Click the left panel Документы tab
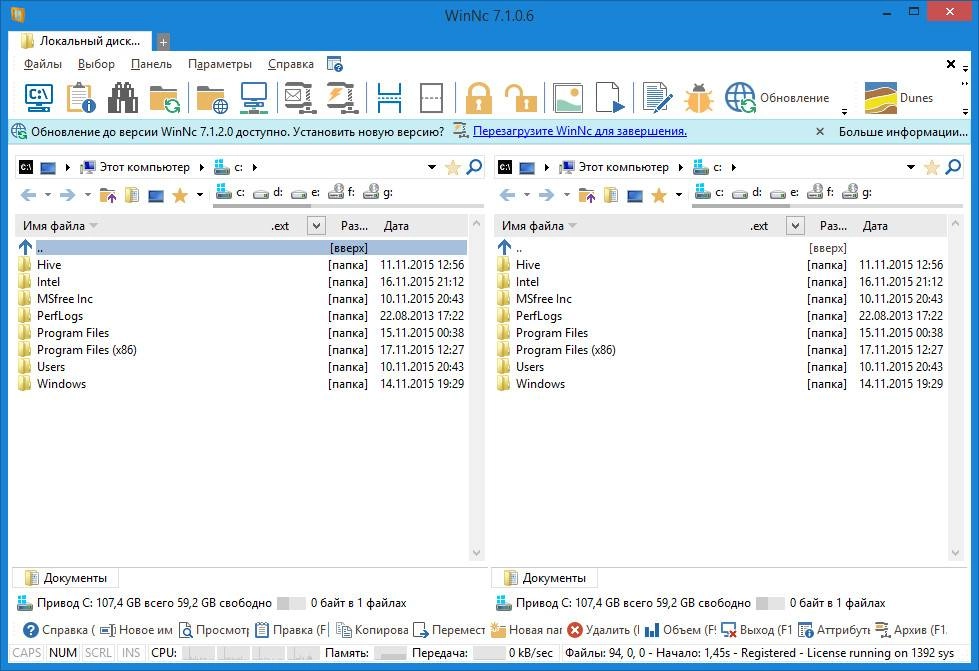The width and height of the screenshot is (979, 671). pos(66,578)
